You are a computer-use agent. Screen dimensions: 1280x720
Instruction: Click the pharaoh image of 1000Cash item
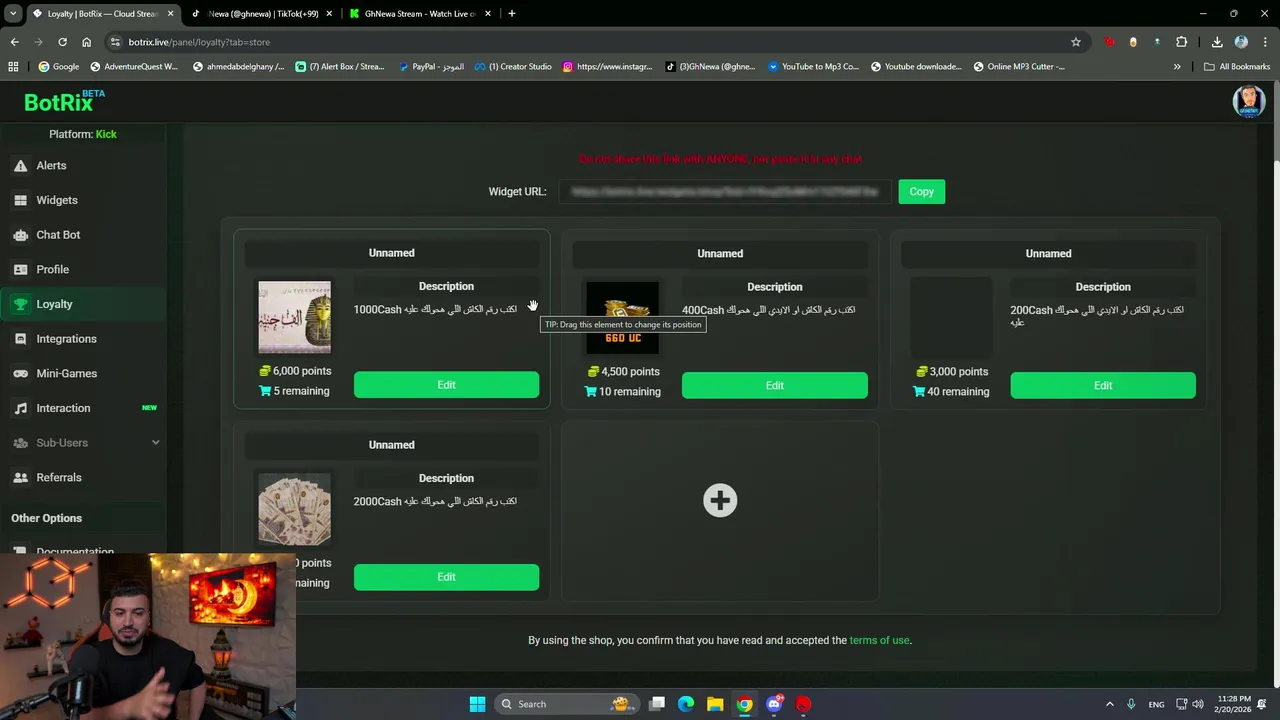294,317
